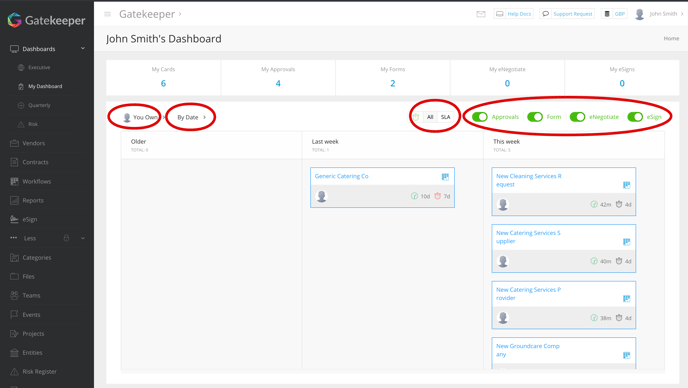Select the All filter option
Screen dimensions: 688x388
tap(430, 117)
